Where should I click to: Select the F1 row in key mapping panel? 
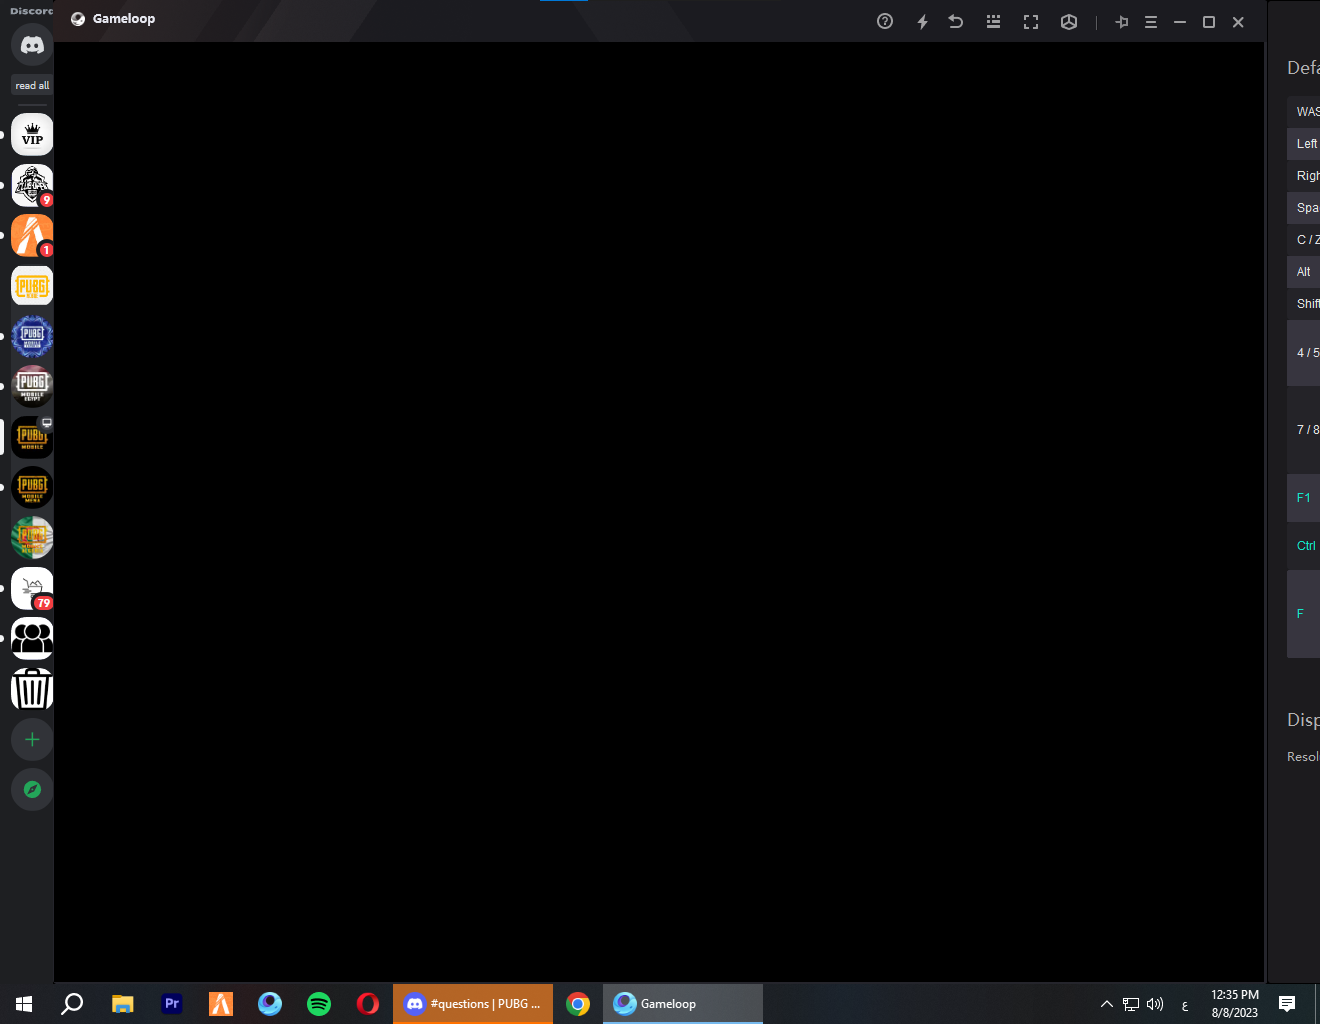[x=1303, y=498]
